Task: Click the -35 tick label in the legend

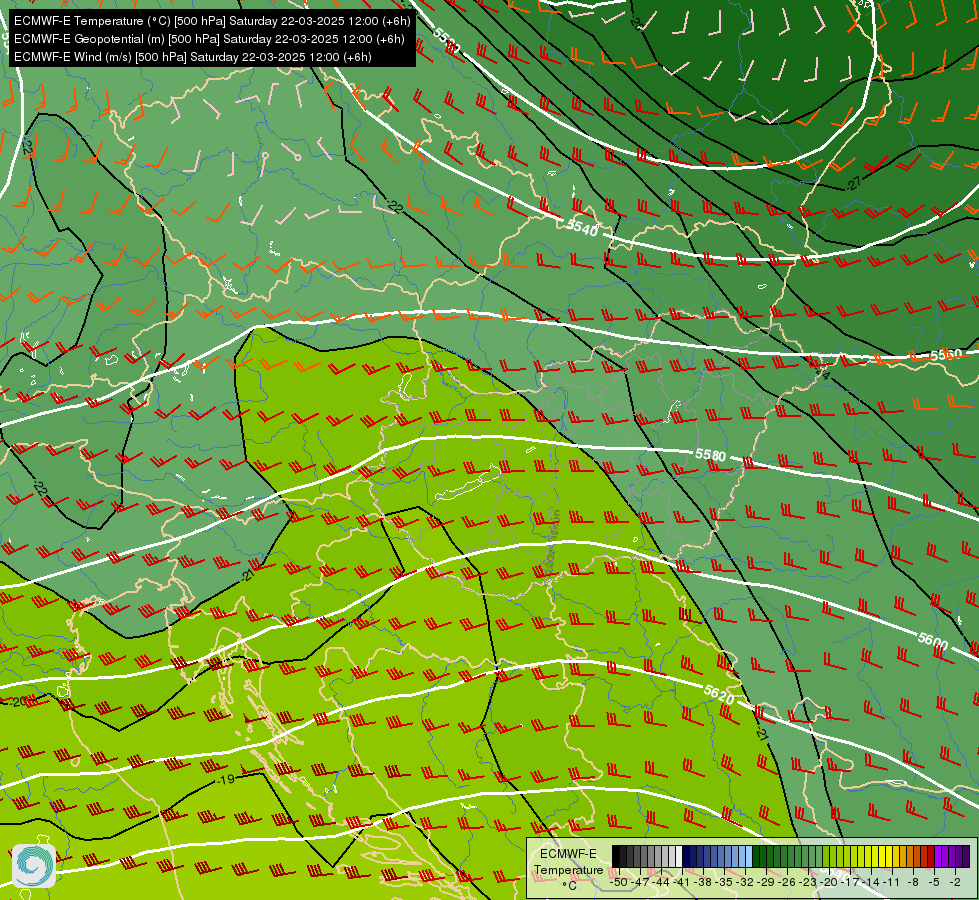Action: coord(724,882)
